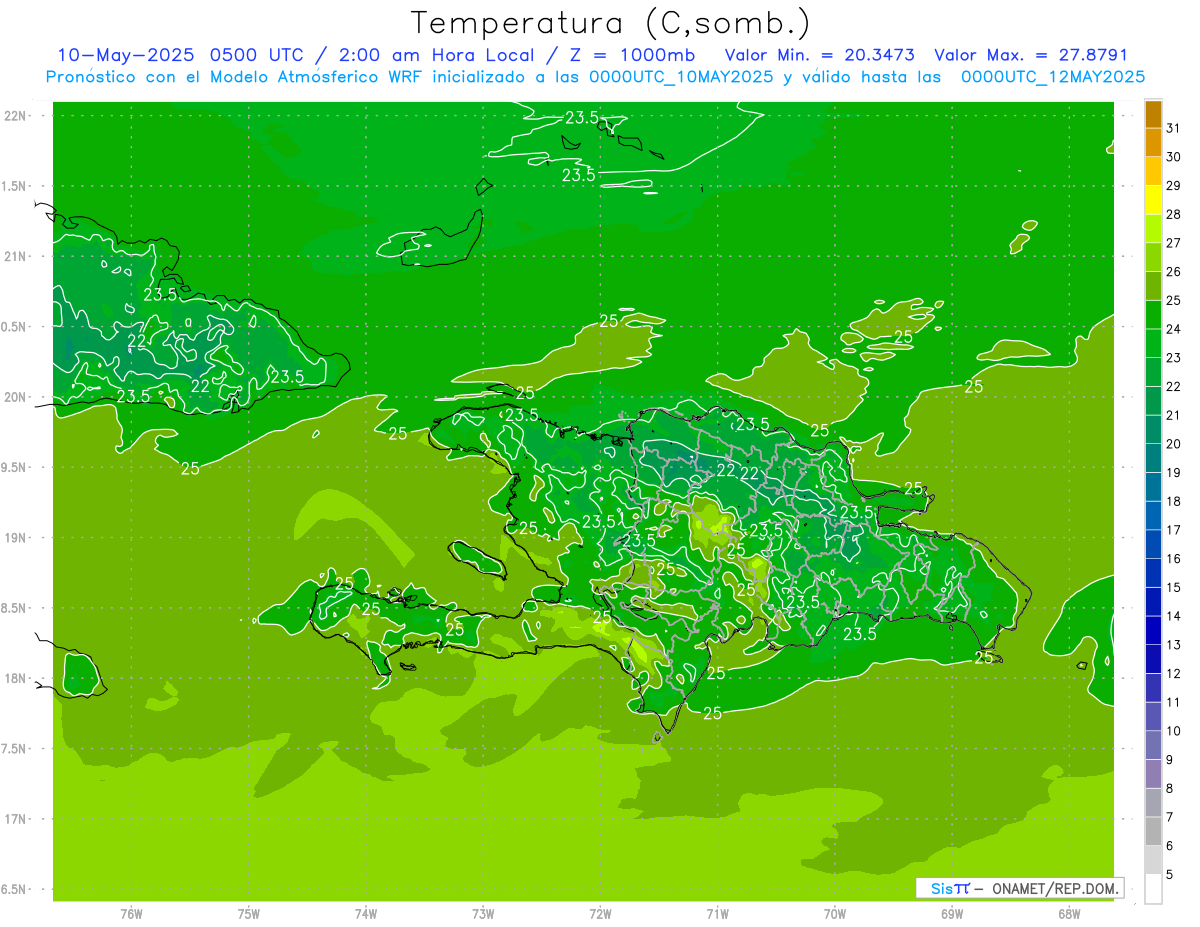
Task: Click the colorbar label 15
Action: (x=1174, y=587)
